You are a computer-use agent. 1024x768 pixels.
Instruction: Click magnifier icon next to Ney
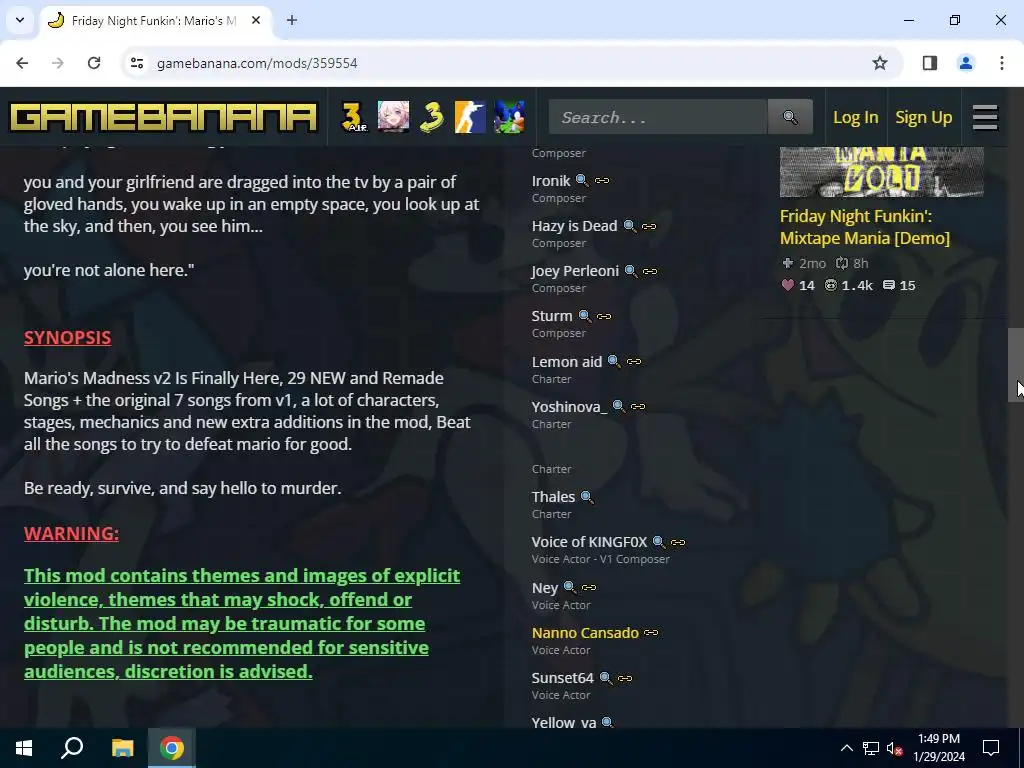[x=569, y=587]
